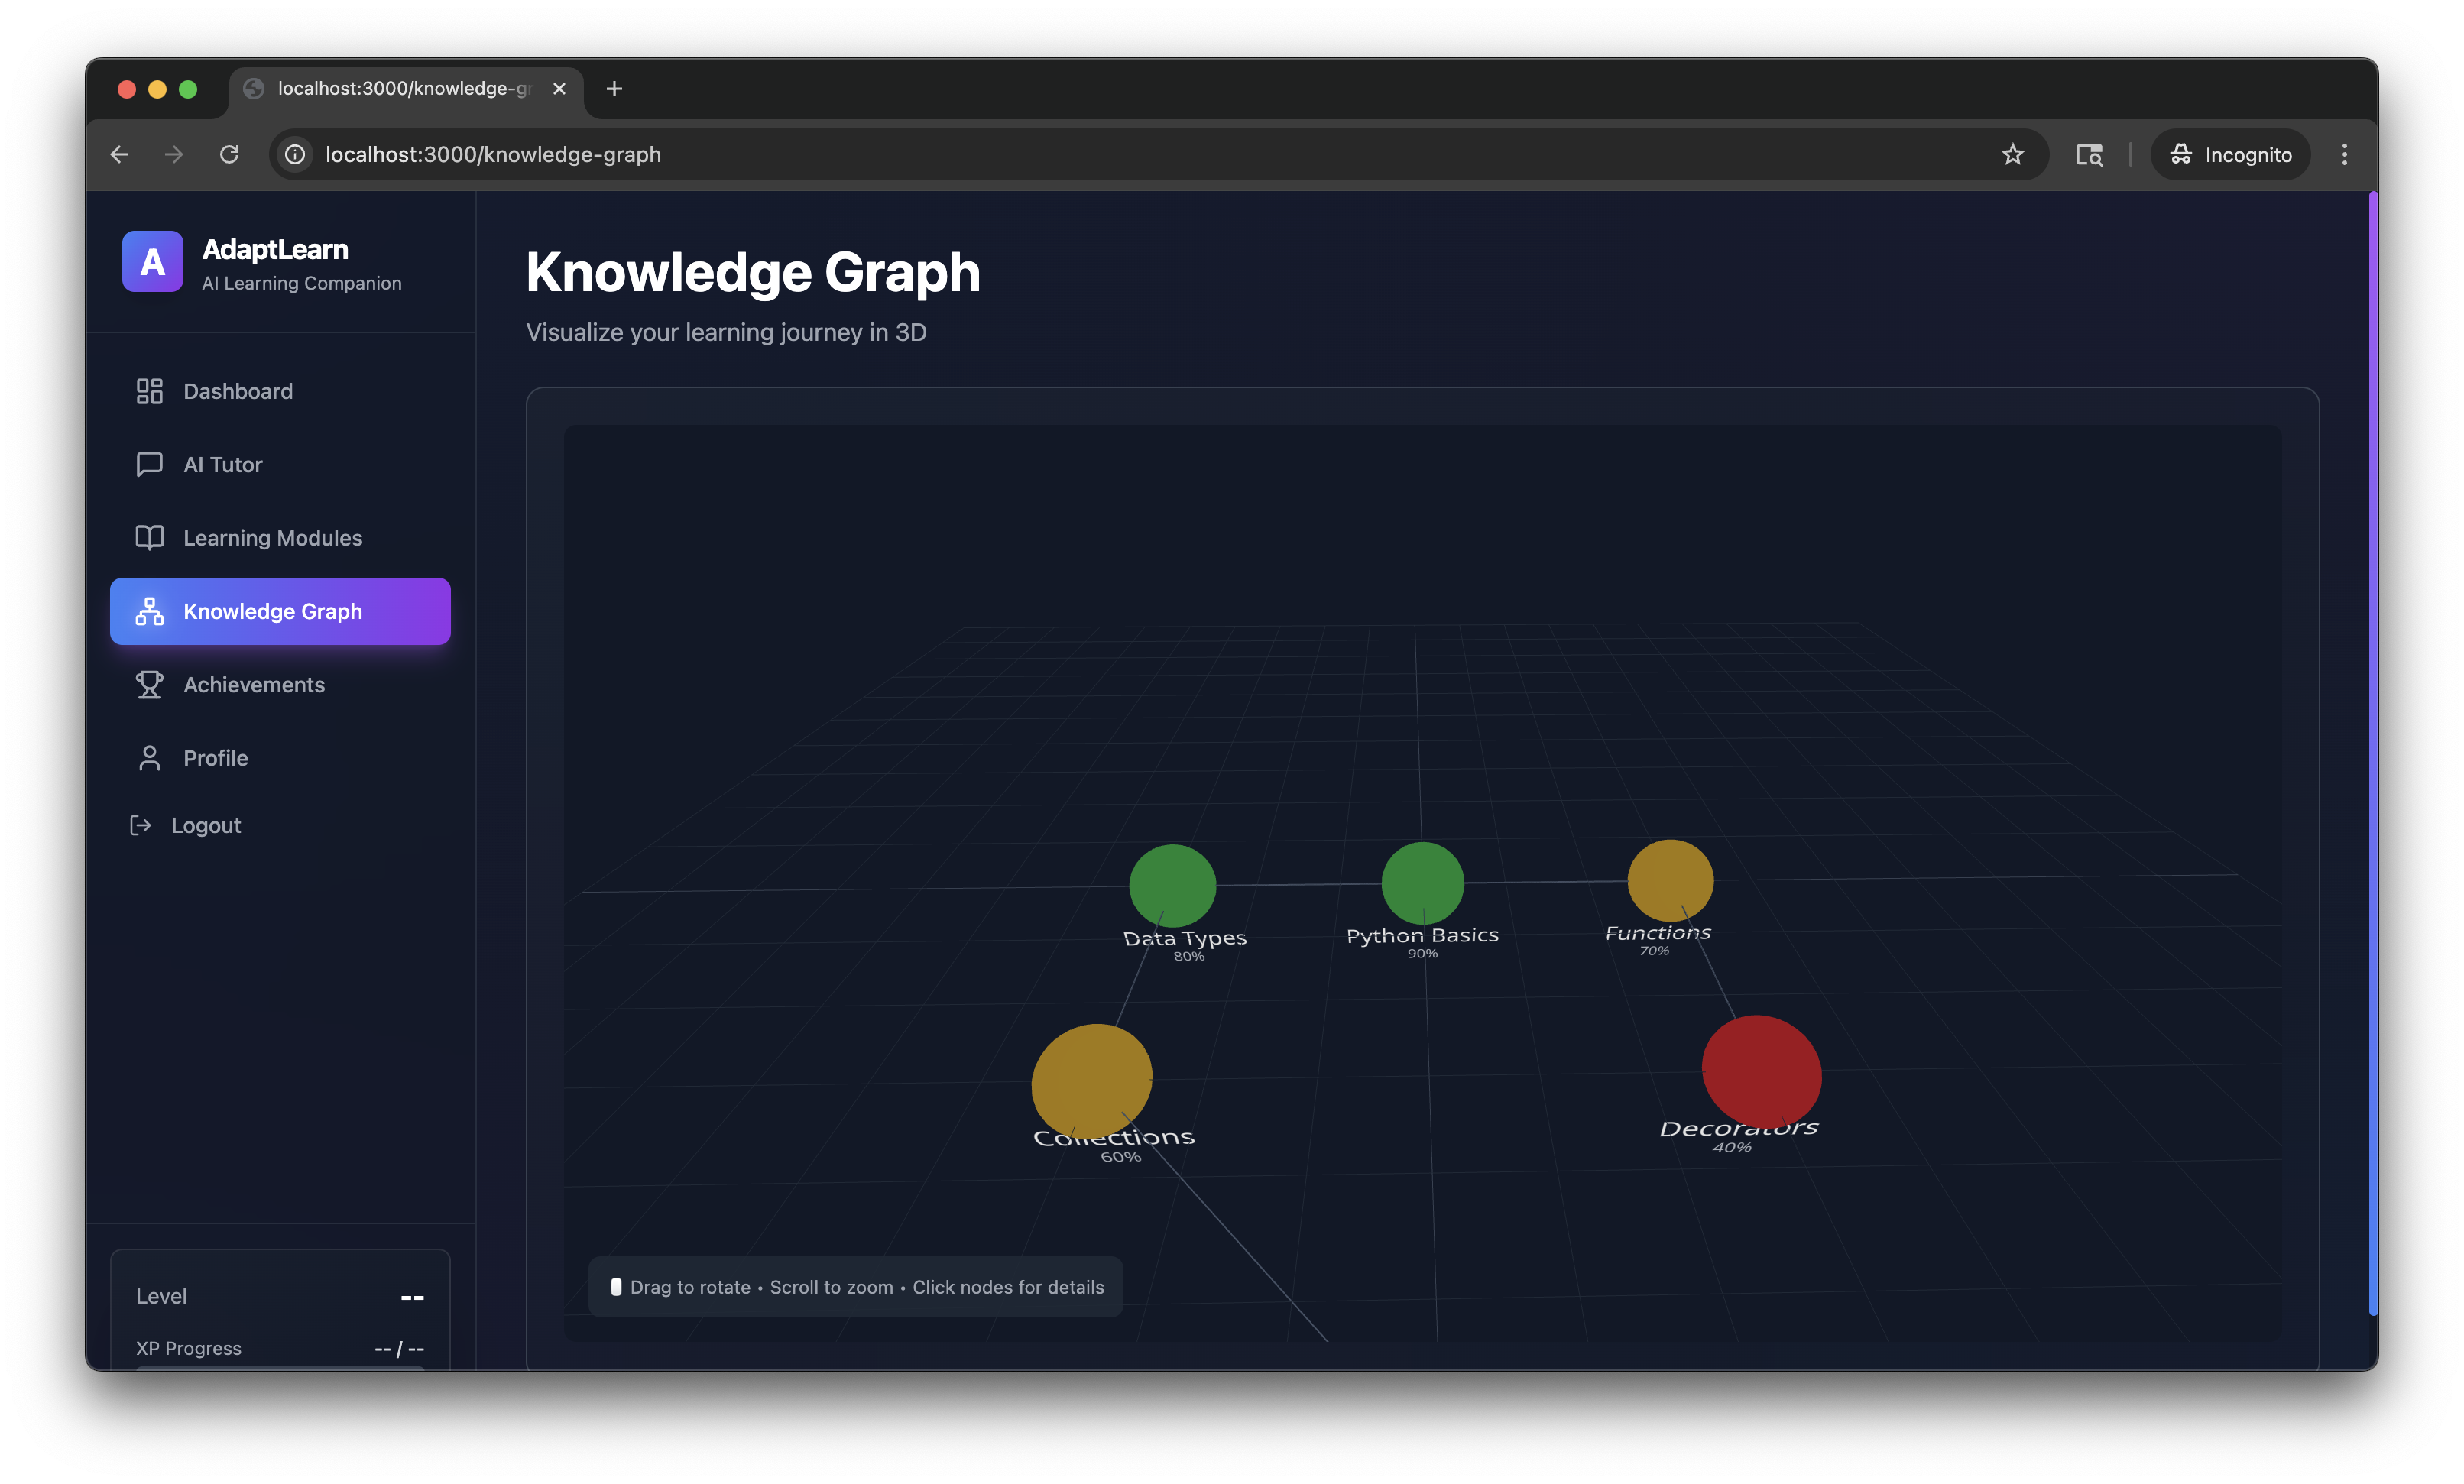Select the red Decorators node
Viewport: 2464px width, 1484px height.
coord(1761,1069)
